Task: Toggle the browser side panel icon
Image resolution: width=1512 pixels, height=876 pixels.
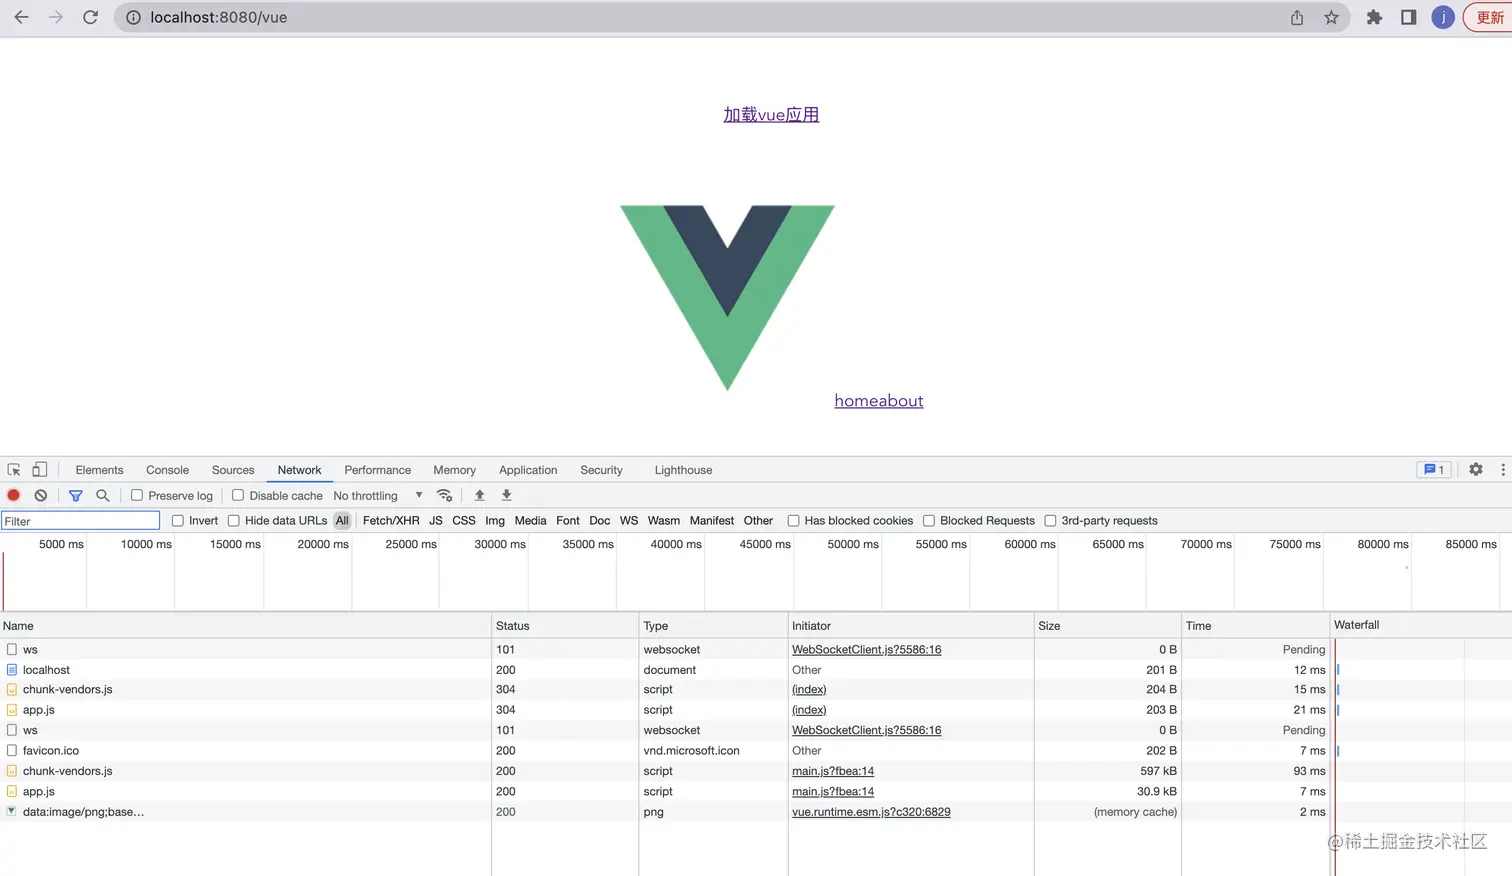Action: coord(1408,17)
